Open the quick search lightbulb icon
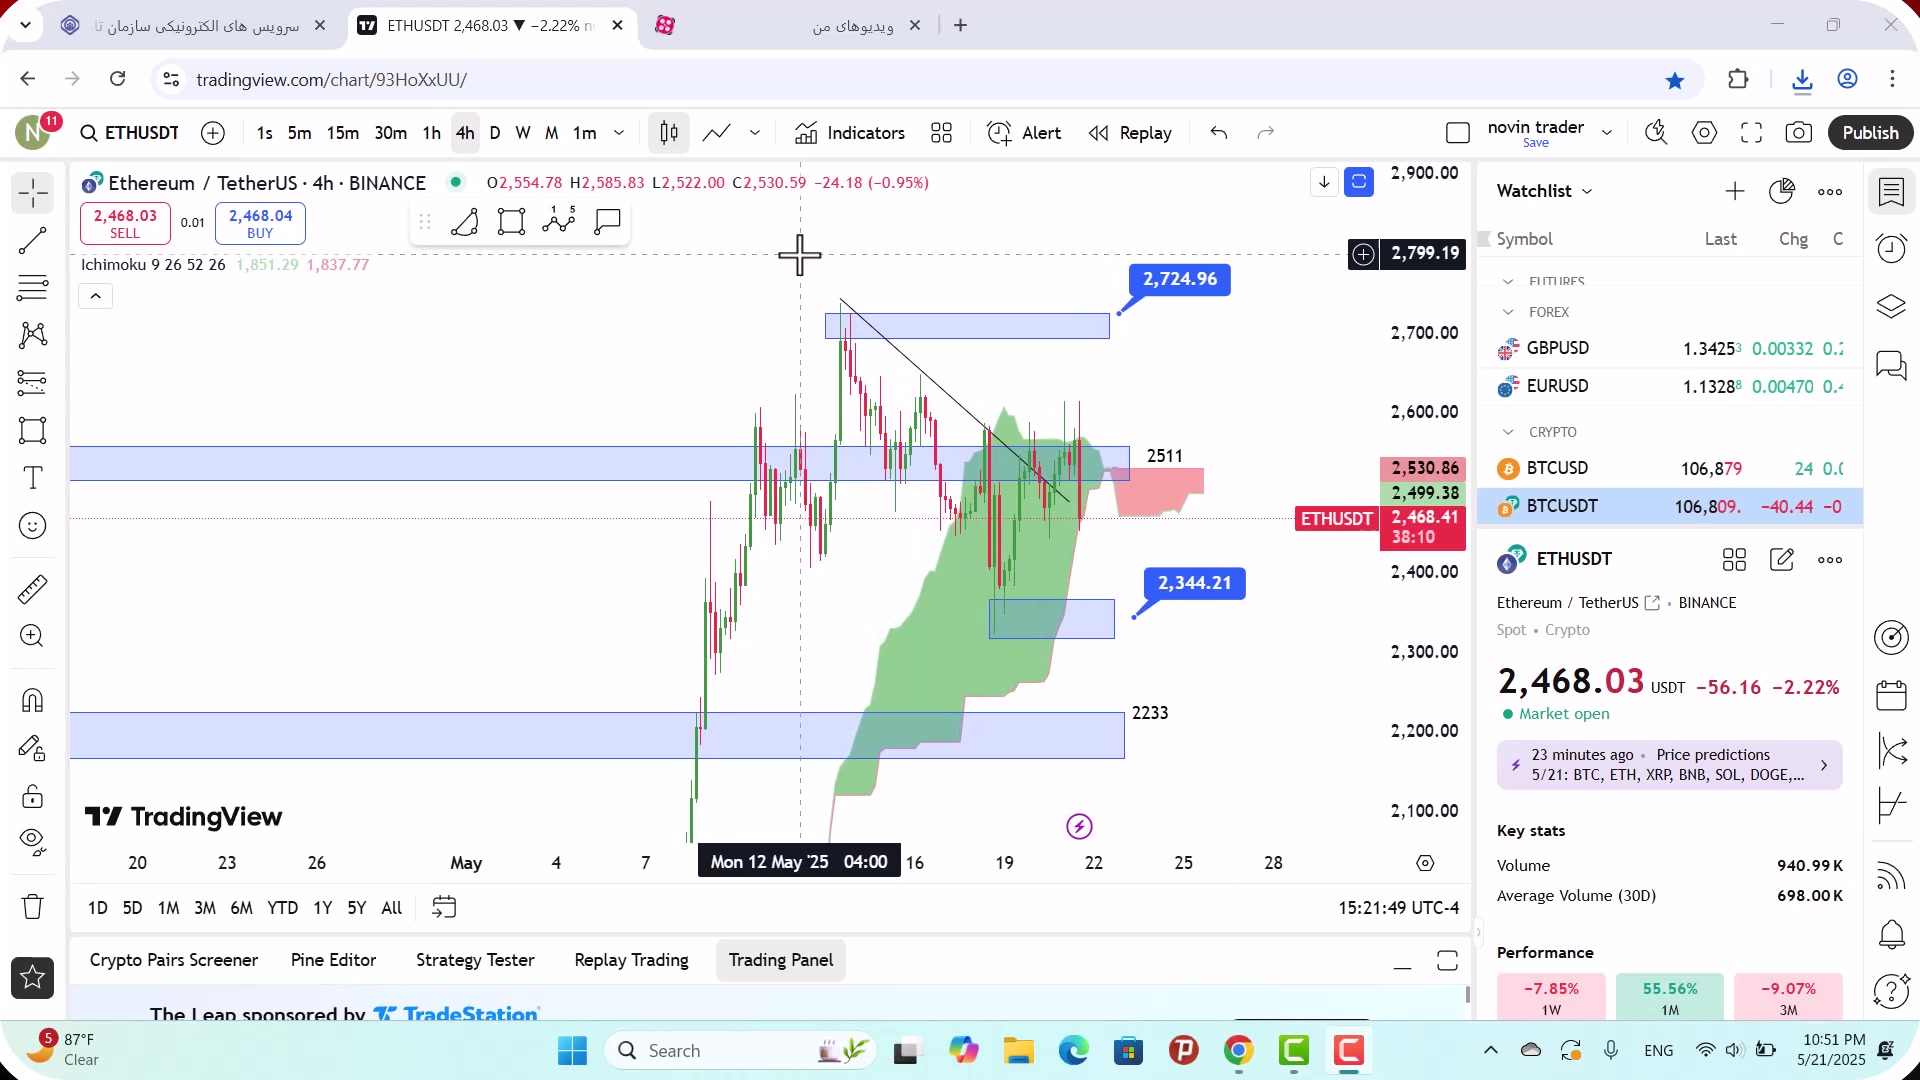This screenshot has height=1080, width=1920. click(x=1656, y=133)
